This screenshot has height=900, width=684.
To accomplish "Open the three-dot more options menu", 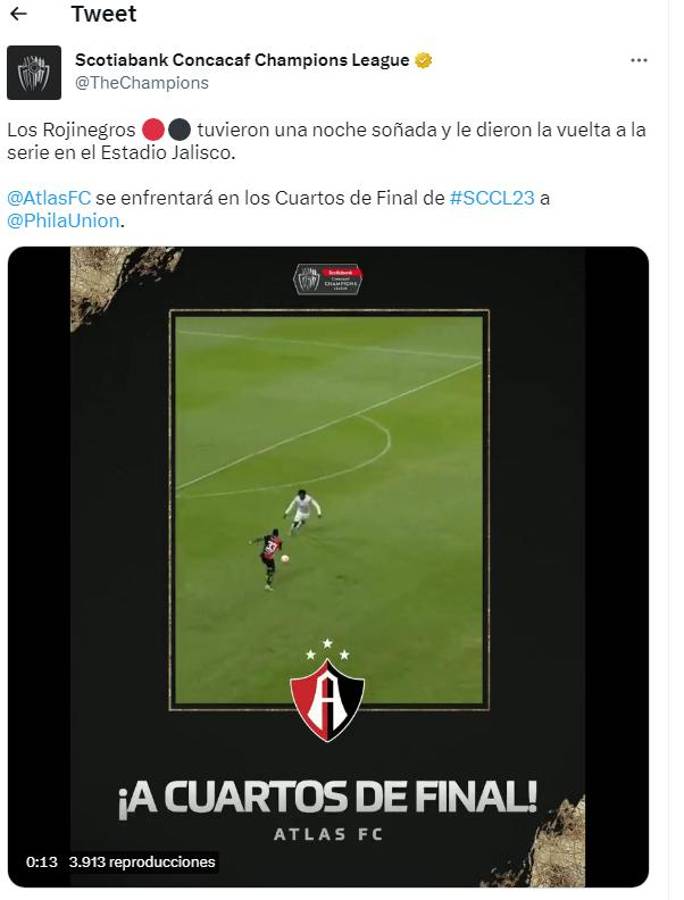I will 638,60.
